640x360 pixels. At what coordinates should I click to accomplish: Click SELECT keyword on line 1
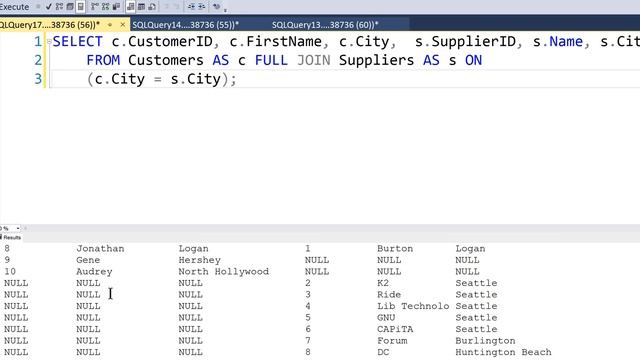[x=78, y=41]
